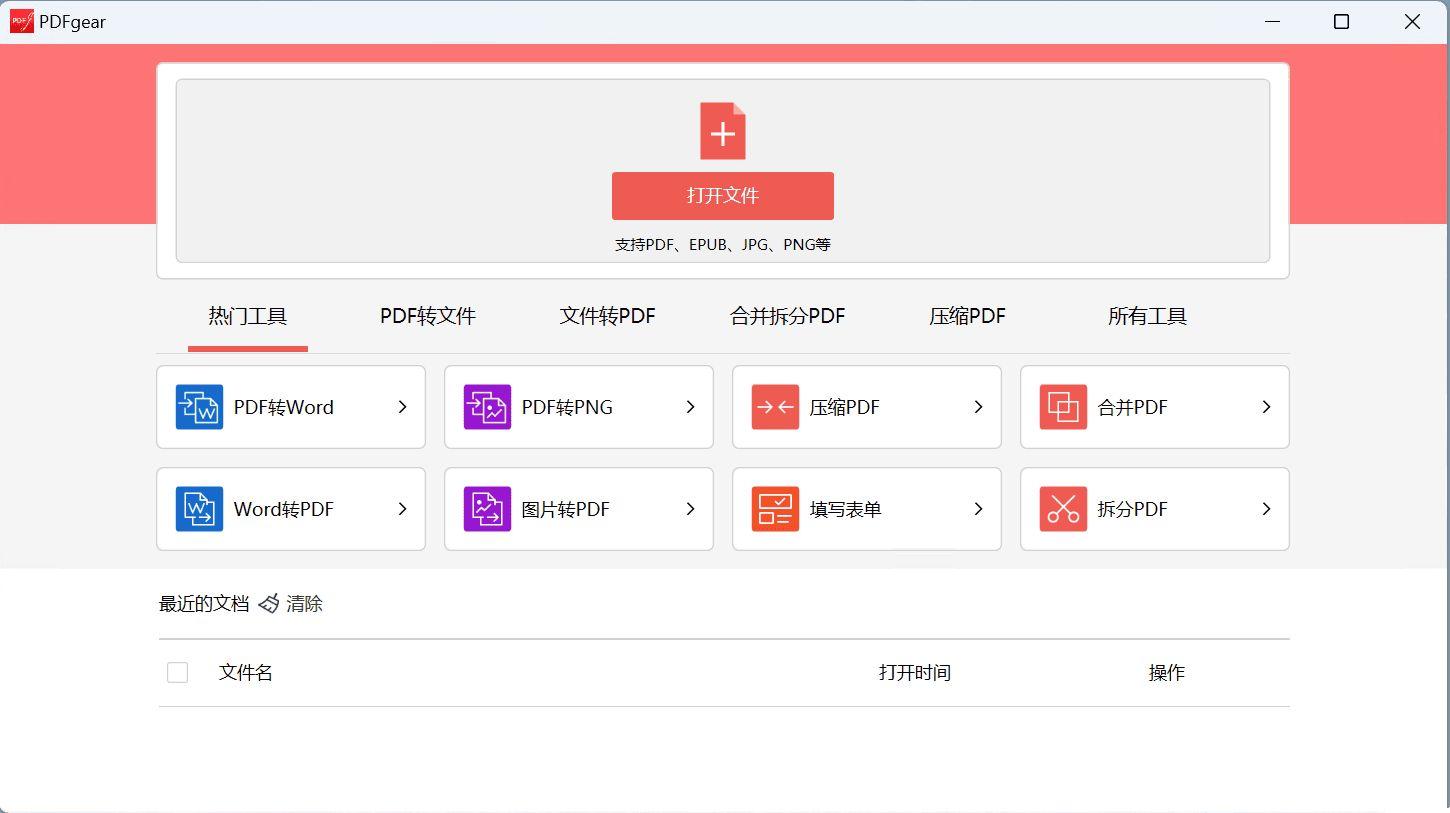Switch to the 压缩PDF tab

coord(966,315)
